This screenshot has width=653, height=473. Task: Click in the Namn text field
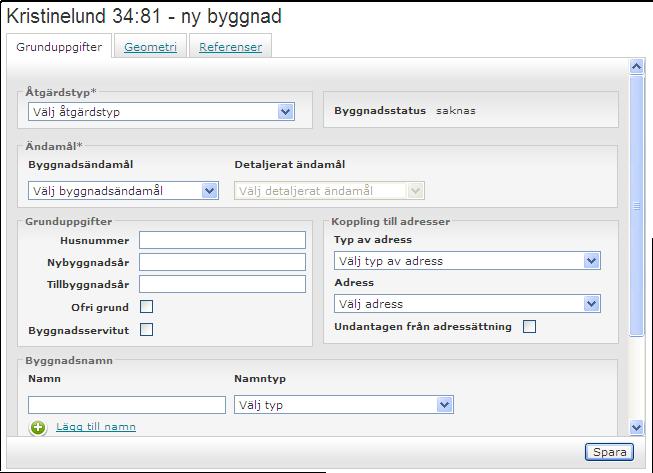coord(127,405)
